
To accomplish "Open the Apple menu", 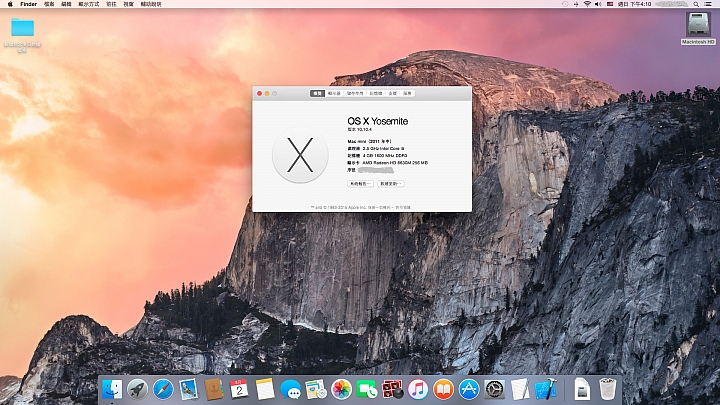I will tap(10, 4).
